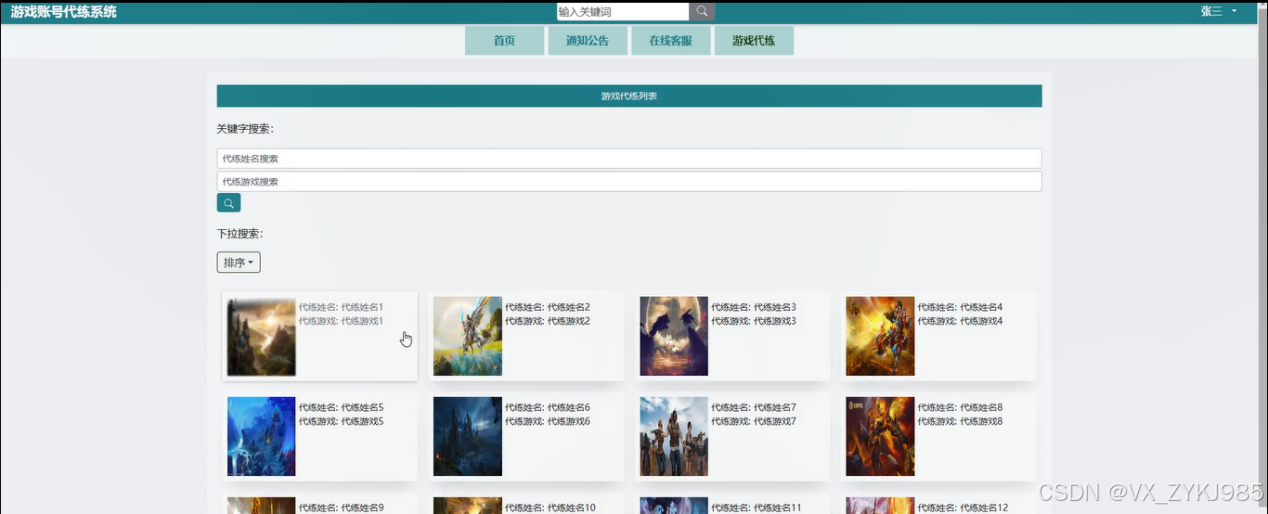Open the 通知公告 tab
The width and height of the screenshot is (1268, 514).
(x=587, y=41)
